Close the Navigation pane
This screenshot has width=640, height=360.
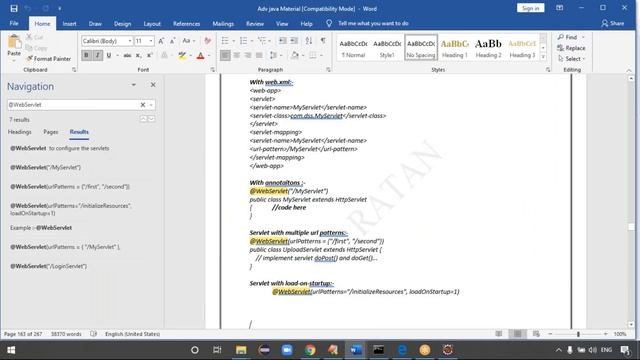coord(153,85)
